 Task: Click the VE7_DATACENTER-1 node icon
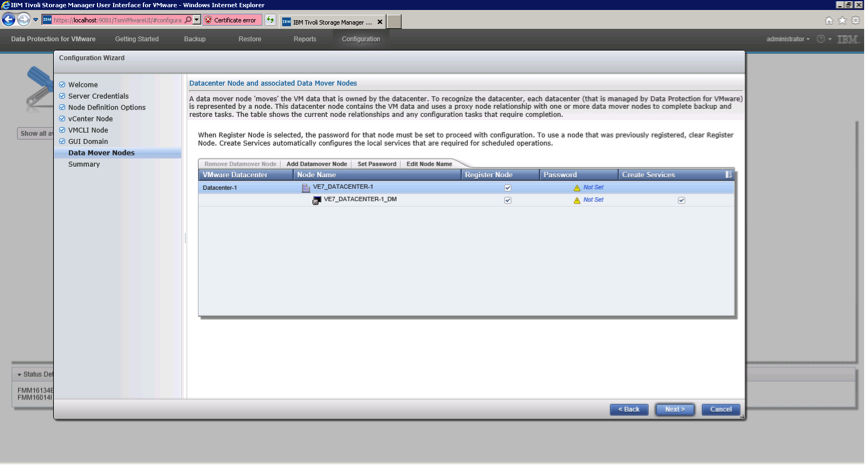tap(306, 188)
